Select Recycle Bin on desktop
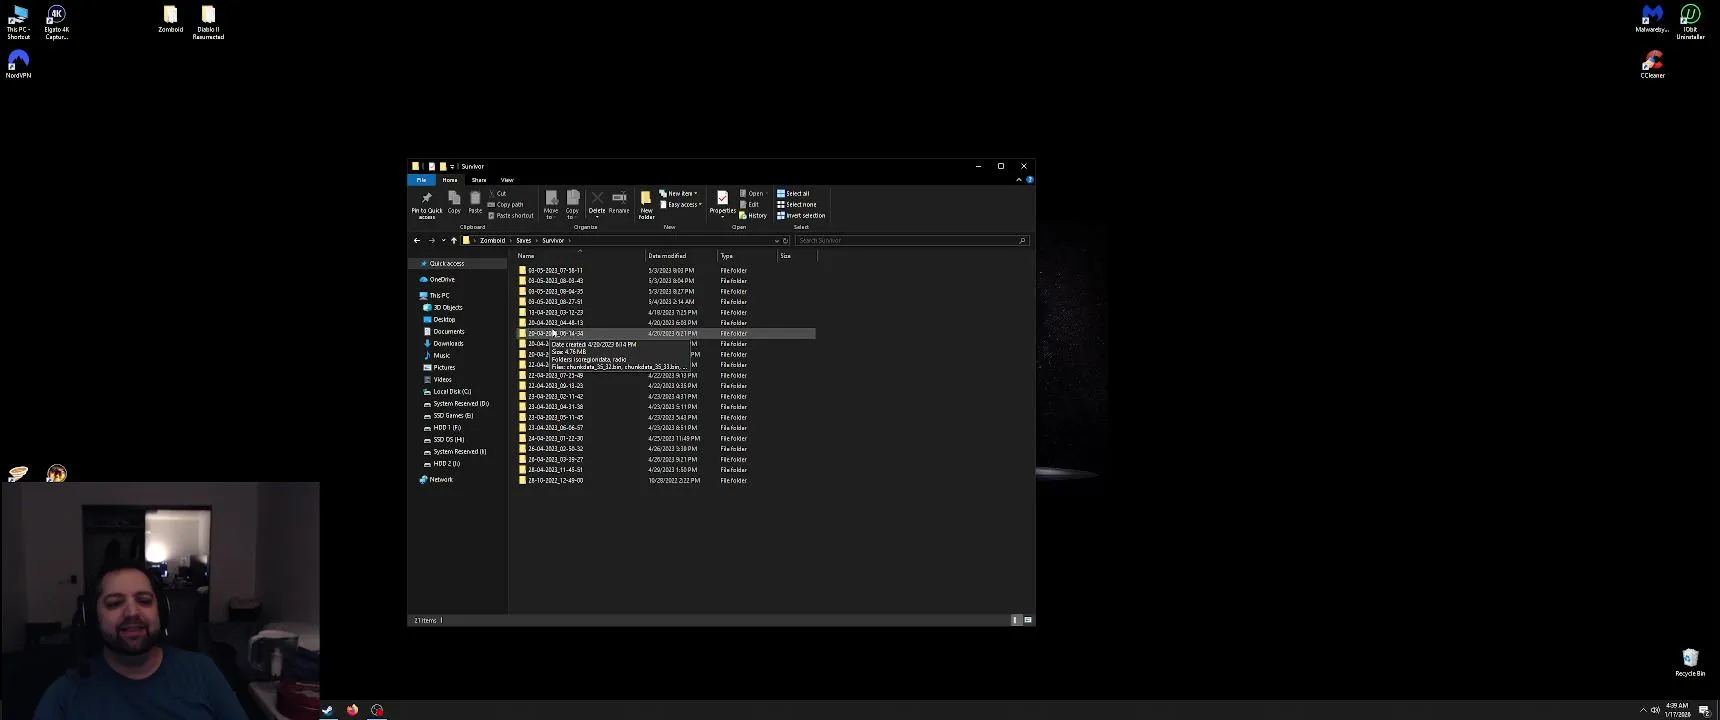This screenshot has height=720, width=1720. tap(1690, 662)
